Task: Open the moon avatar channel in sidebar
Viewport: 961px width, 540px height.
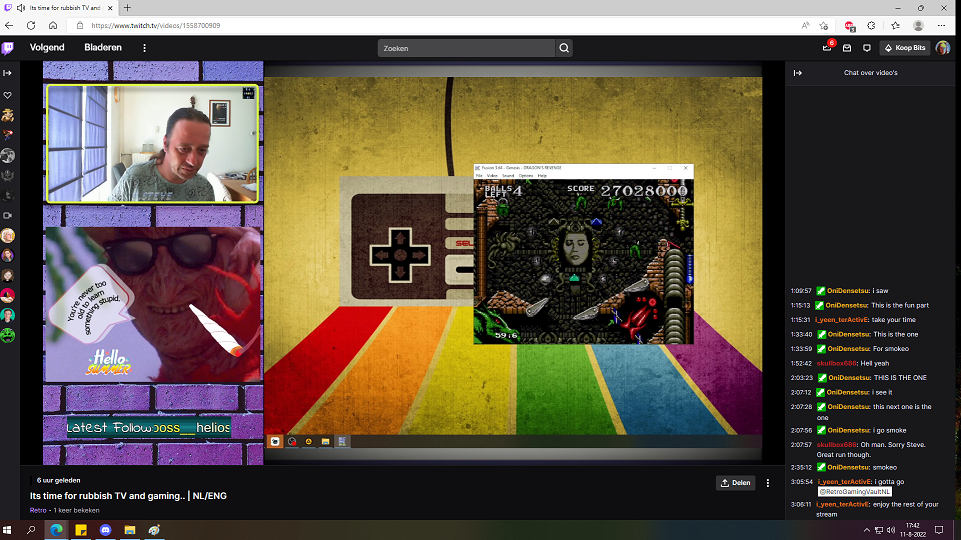Action: click(7, 155)
